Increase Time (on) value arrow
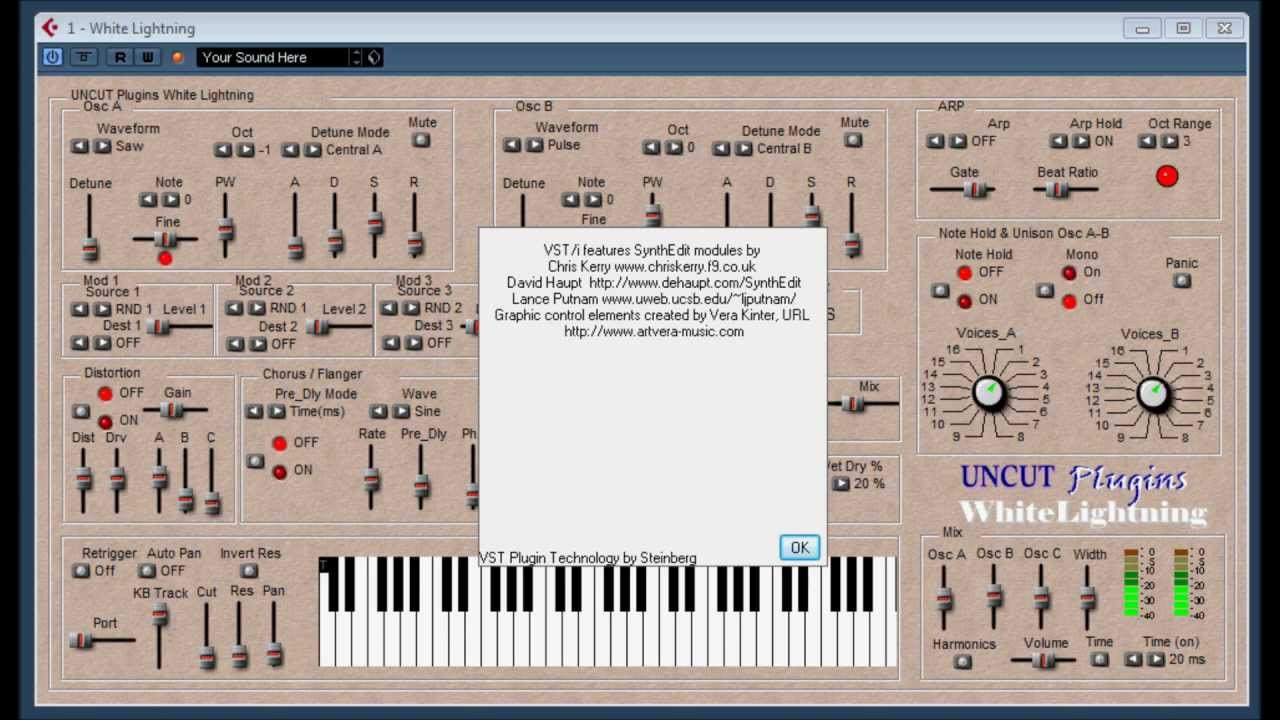 pyautogui.click(x=1156, y=659)
